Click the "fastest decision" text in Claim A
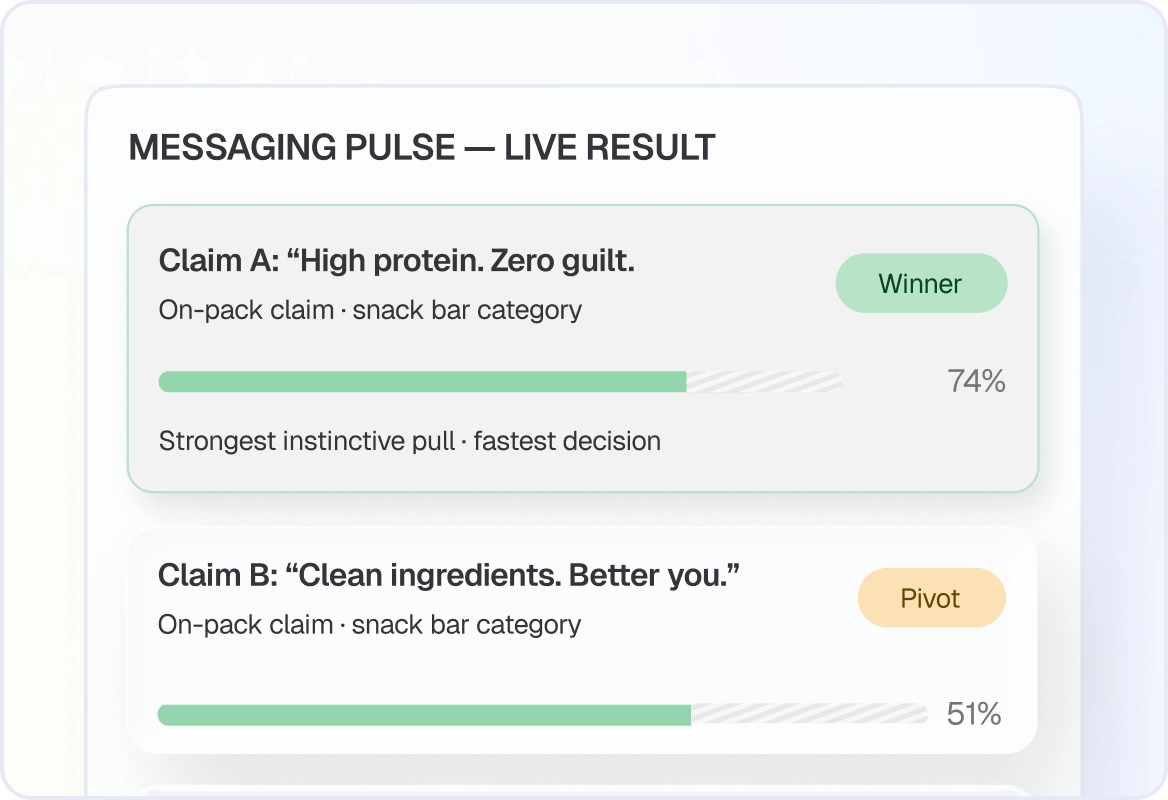The height and width of the screenshot is (800, 1168). 567,441
